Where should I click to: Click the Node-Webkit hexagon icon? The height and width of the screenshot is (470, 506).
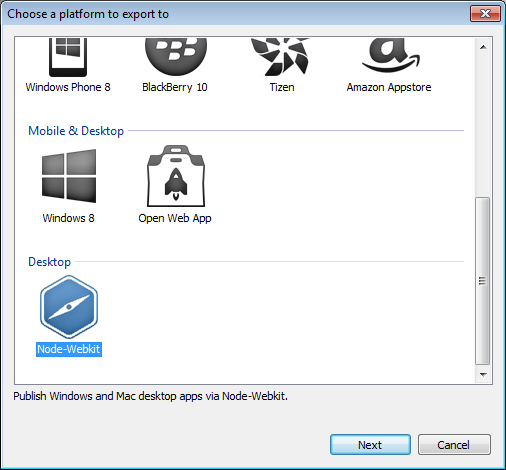69,307
